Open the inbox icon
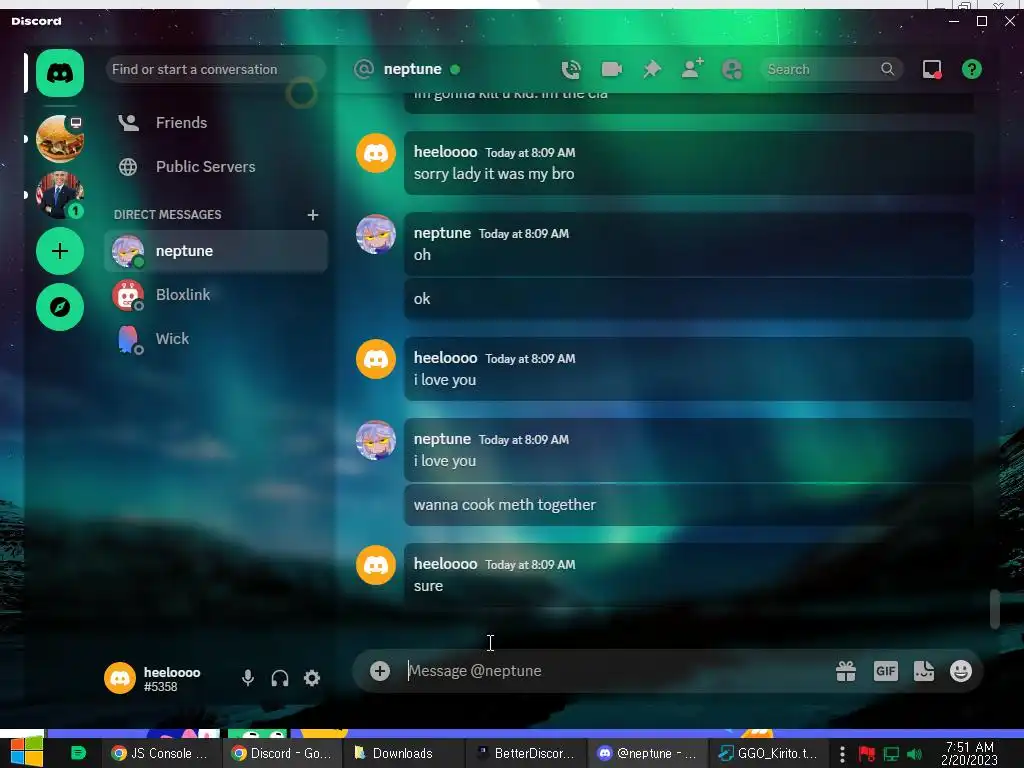 (932, 69)
